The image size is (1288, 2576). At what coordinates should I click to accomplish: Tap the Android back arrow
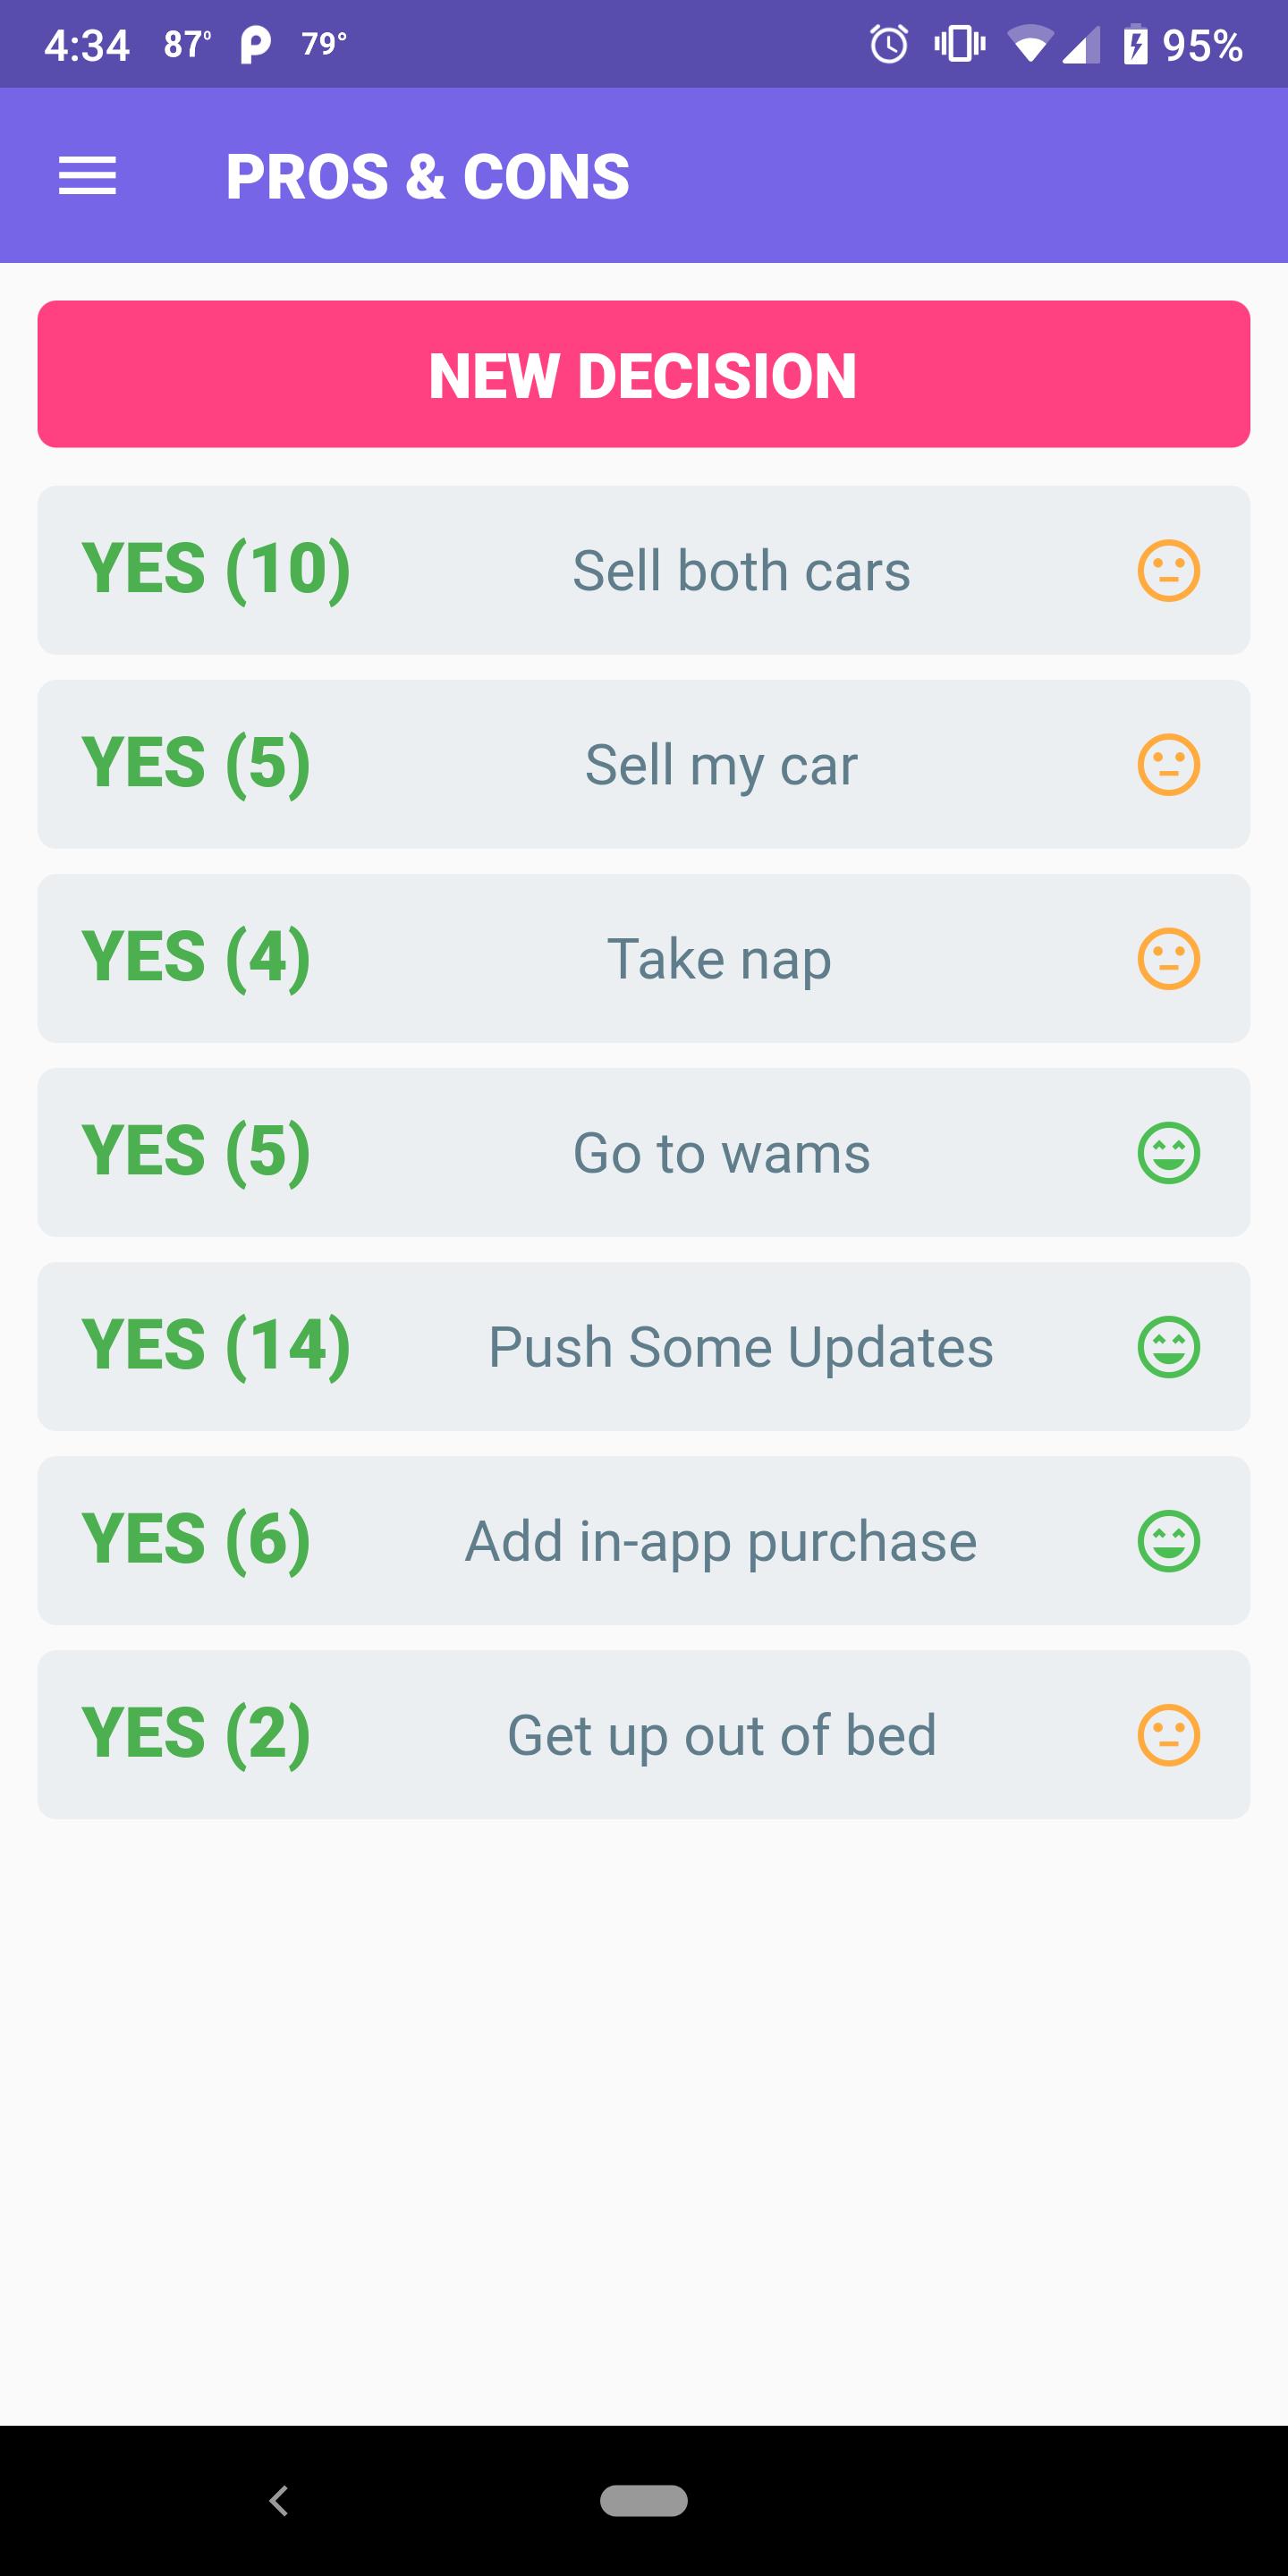279,2501
